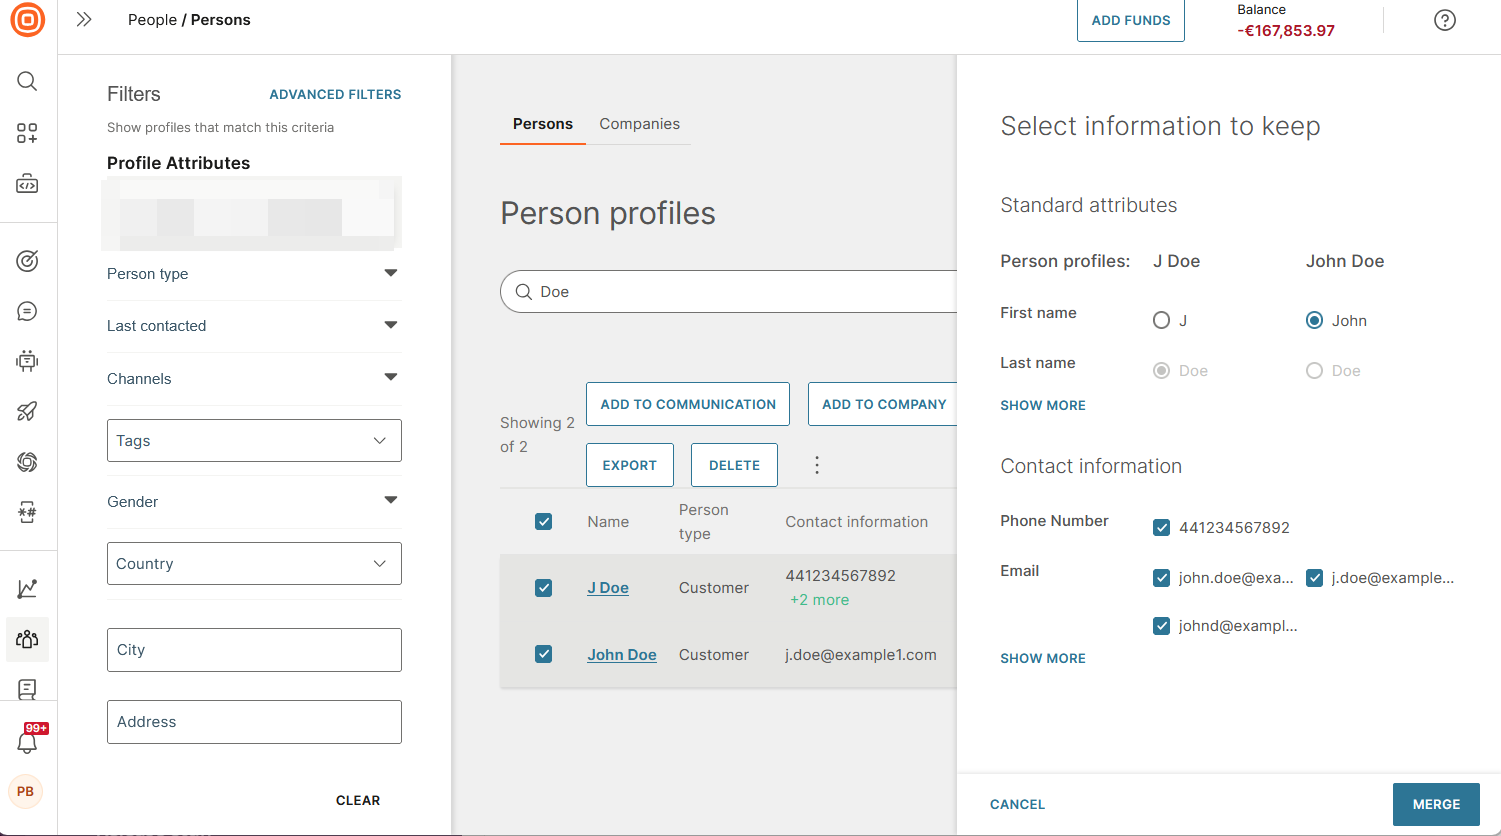1501x836 pixels.
Task: Click the MERGE button
Action: pyautogui.click(x=1436, y=804)
